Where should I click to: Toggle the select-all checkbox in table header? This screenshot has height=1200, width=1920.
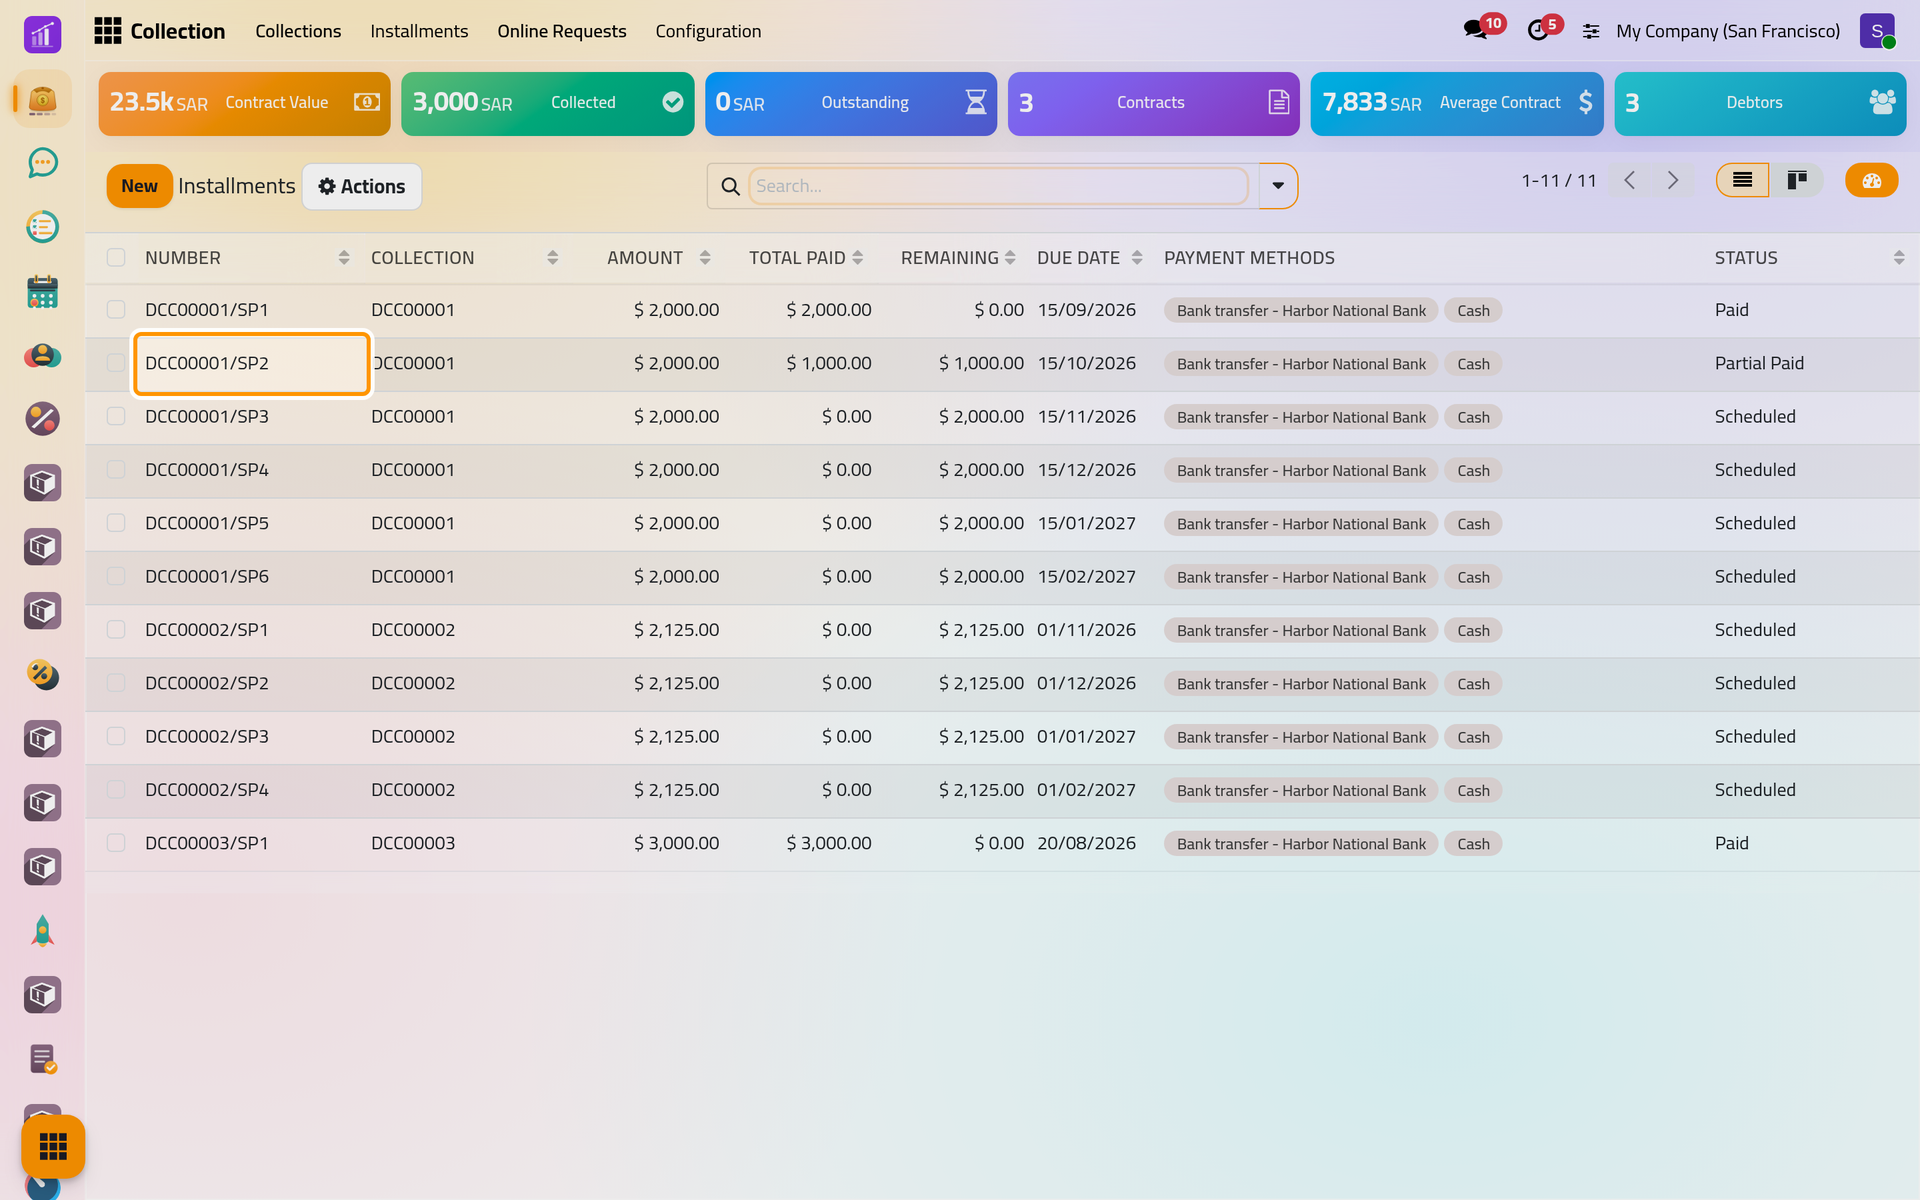(x=116, y=258)
